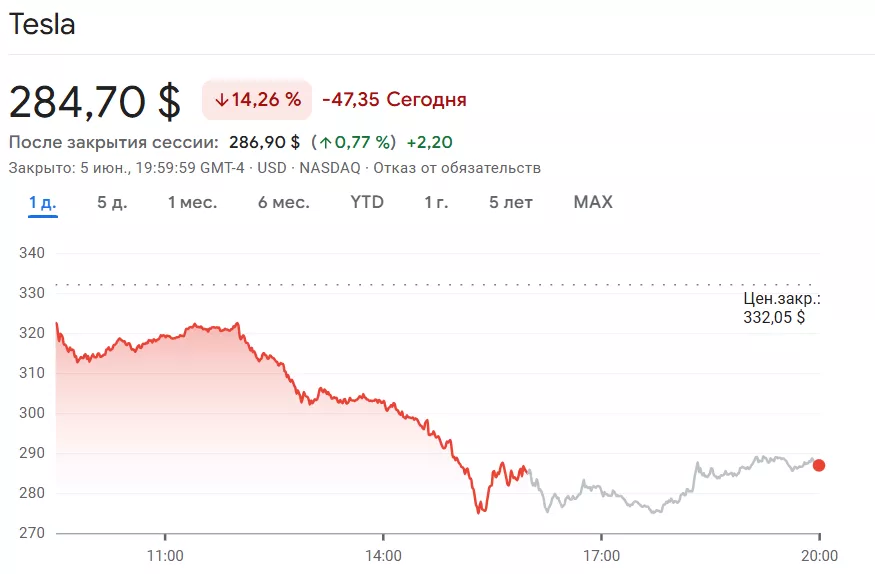Open the 1 мес. chart tab
This screenshot has height=574, width=875.
pyautogui.click(x=192, y=203)
